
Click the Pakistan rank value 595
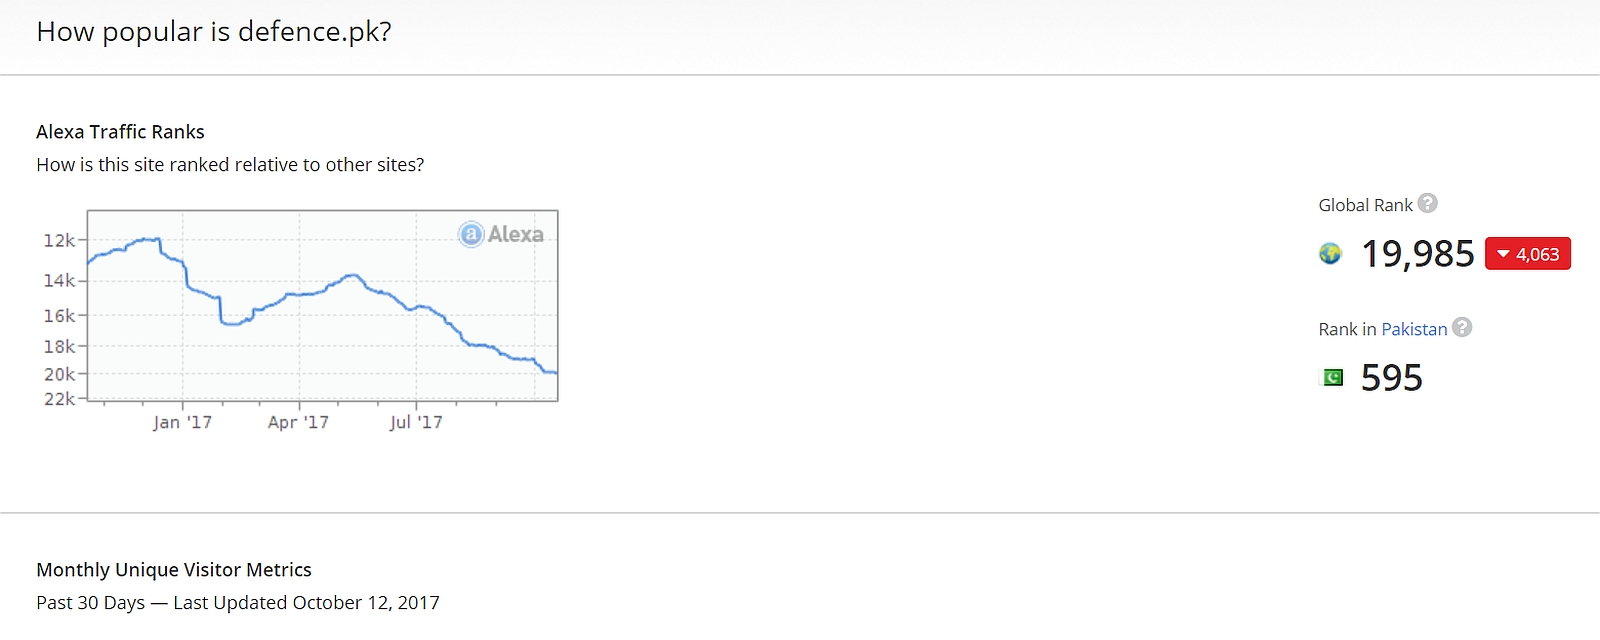[1391, 378]
